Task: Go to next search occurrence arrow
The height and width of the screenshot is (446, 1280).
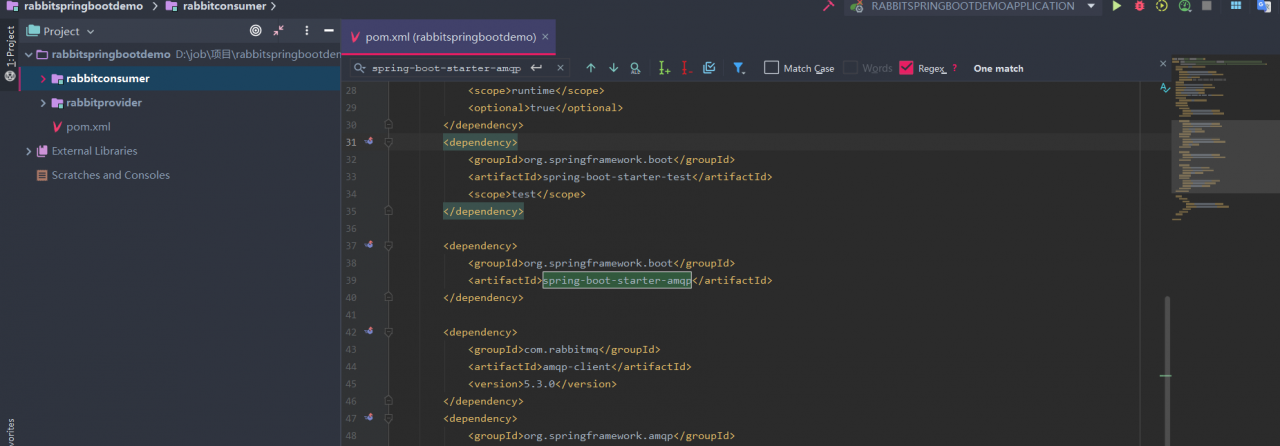Action: pyautogui.click(x=613, y=68)
